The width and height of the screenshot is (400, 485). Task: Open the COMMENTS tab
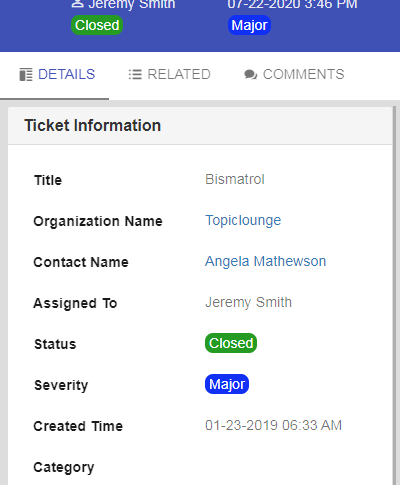pos(294,74)
